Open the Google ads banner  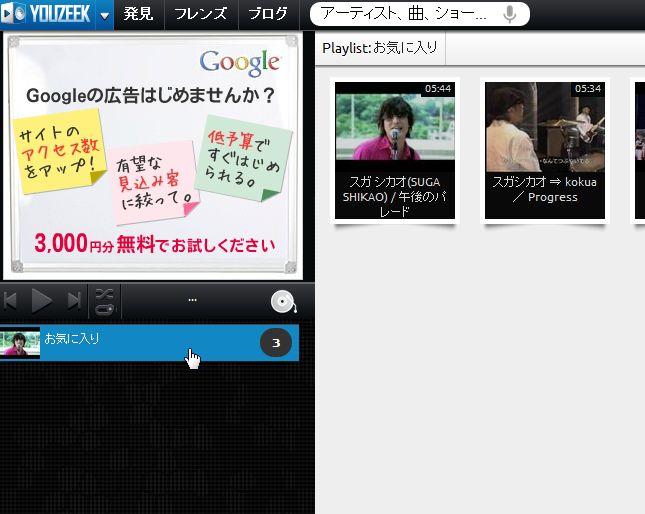tap(153, 155)
